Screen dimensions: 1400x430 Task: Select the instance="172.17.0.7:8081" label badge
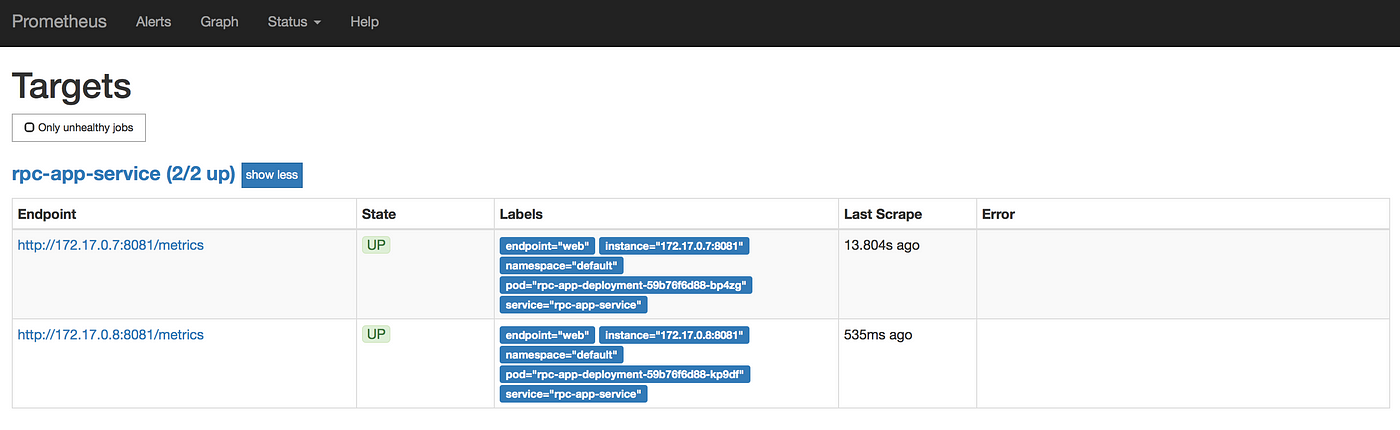coord(674,246)
